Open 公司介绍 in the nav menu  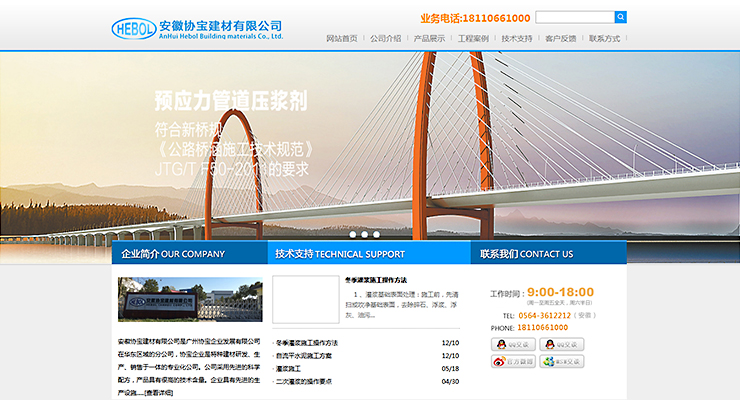[x=386, y=38]
